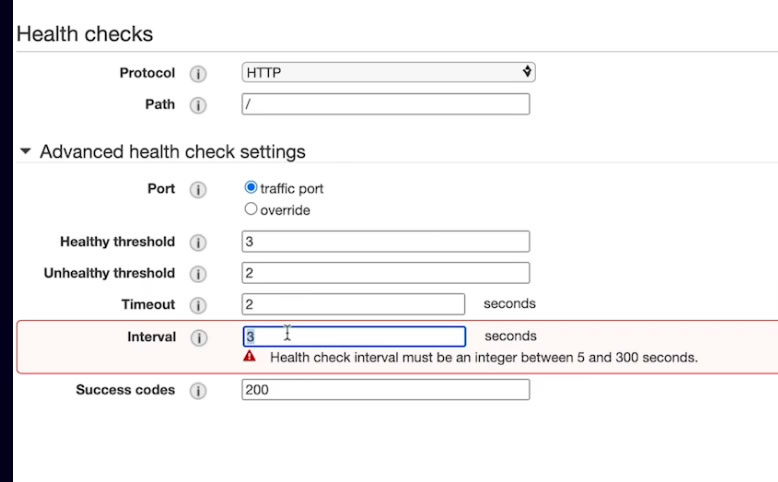The width and height of the screenshot is (778, 482).
Task: Select the traffic port radio button
Action: pyautogui.click(x=251, y=188)
